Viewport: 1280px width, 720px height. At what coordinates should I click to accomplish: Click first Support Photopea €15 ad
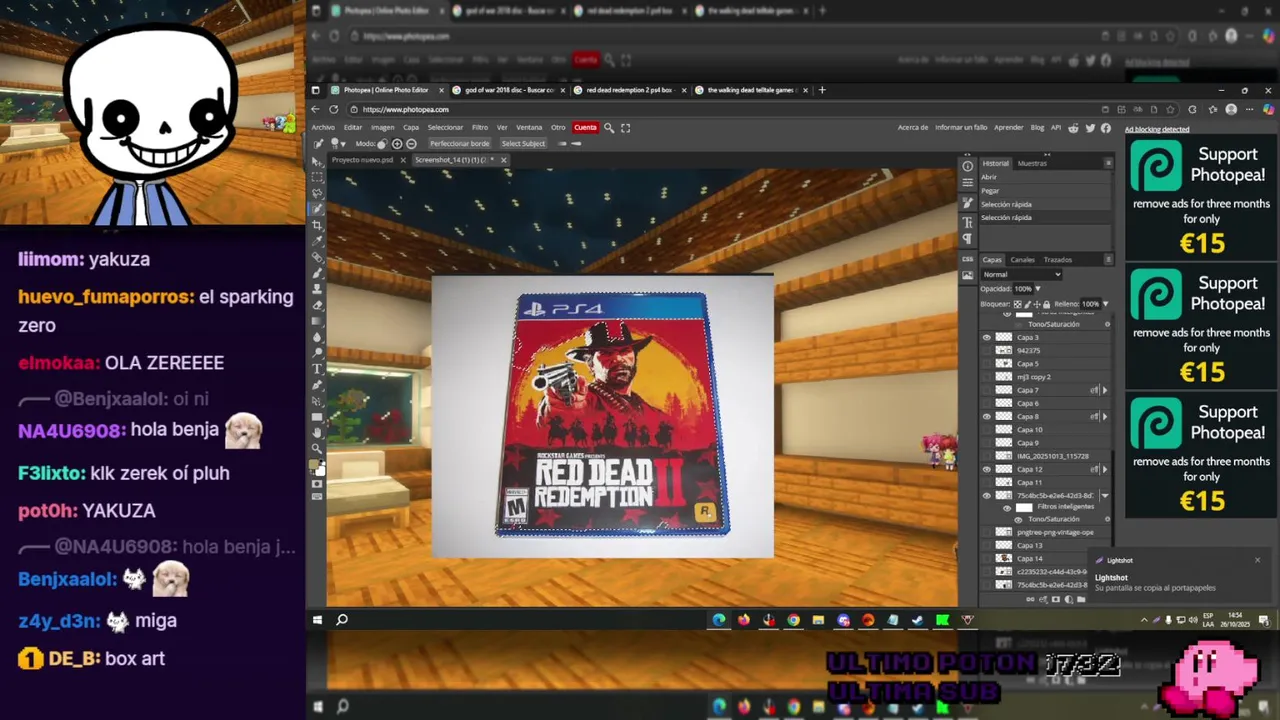click(1201, 197)
